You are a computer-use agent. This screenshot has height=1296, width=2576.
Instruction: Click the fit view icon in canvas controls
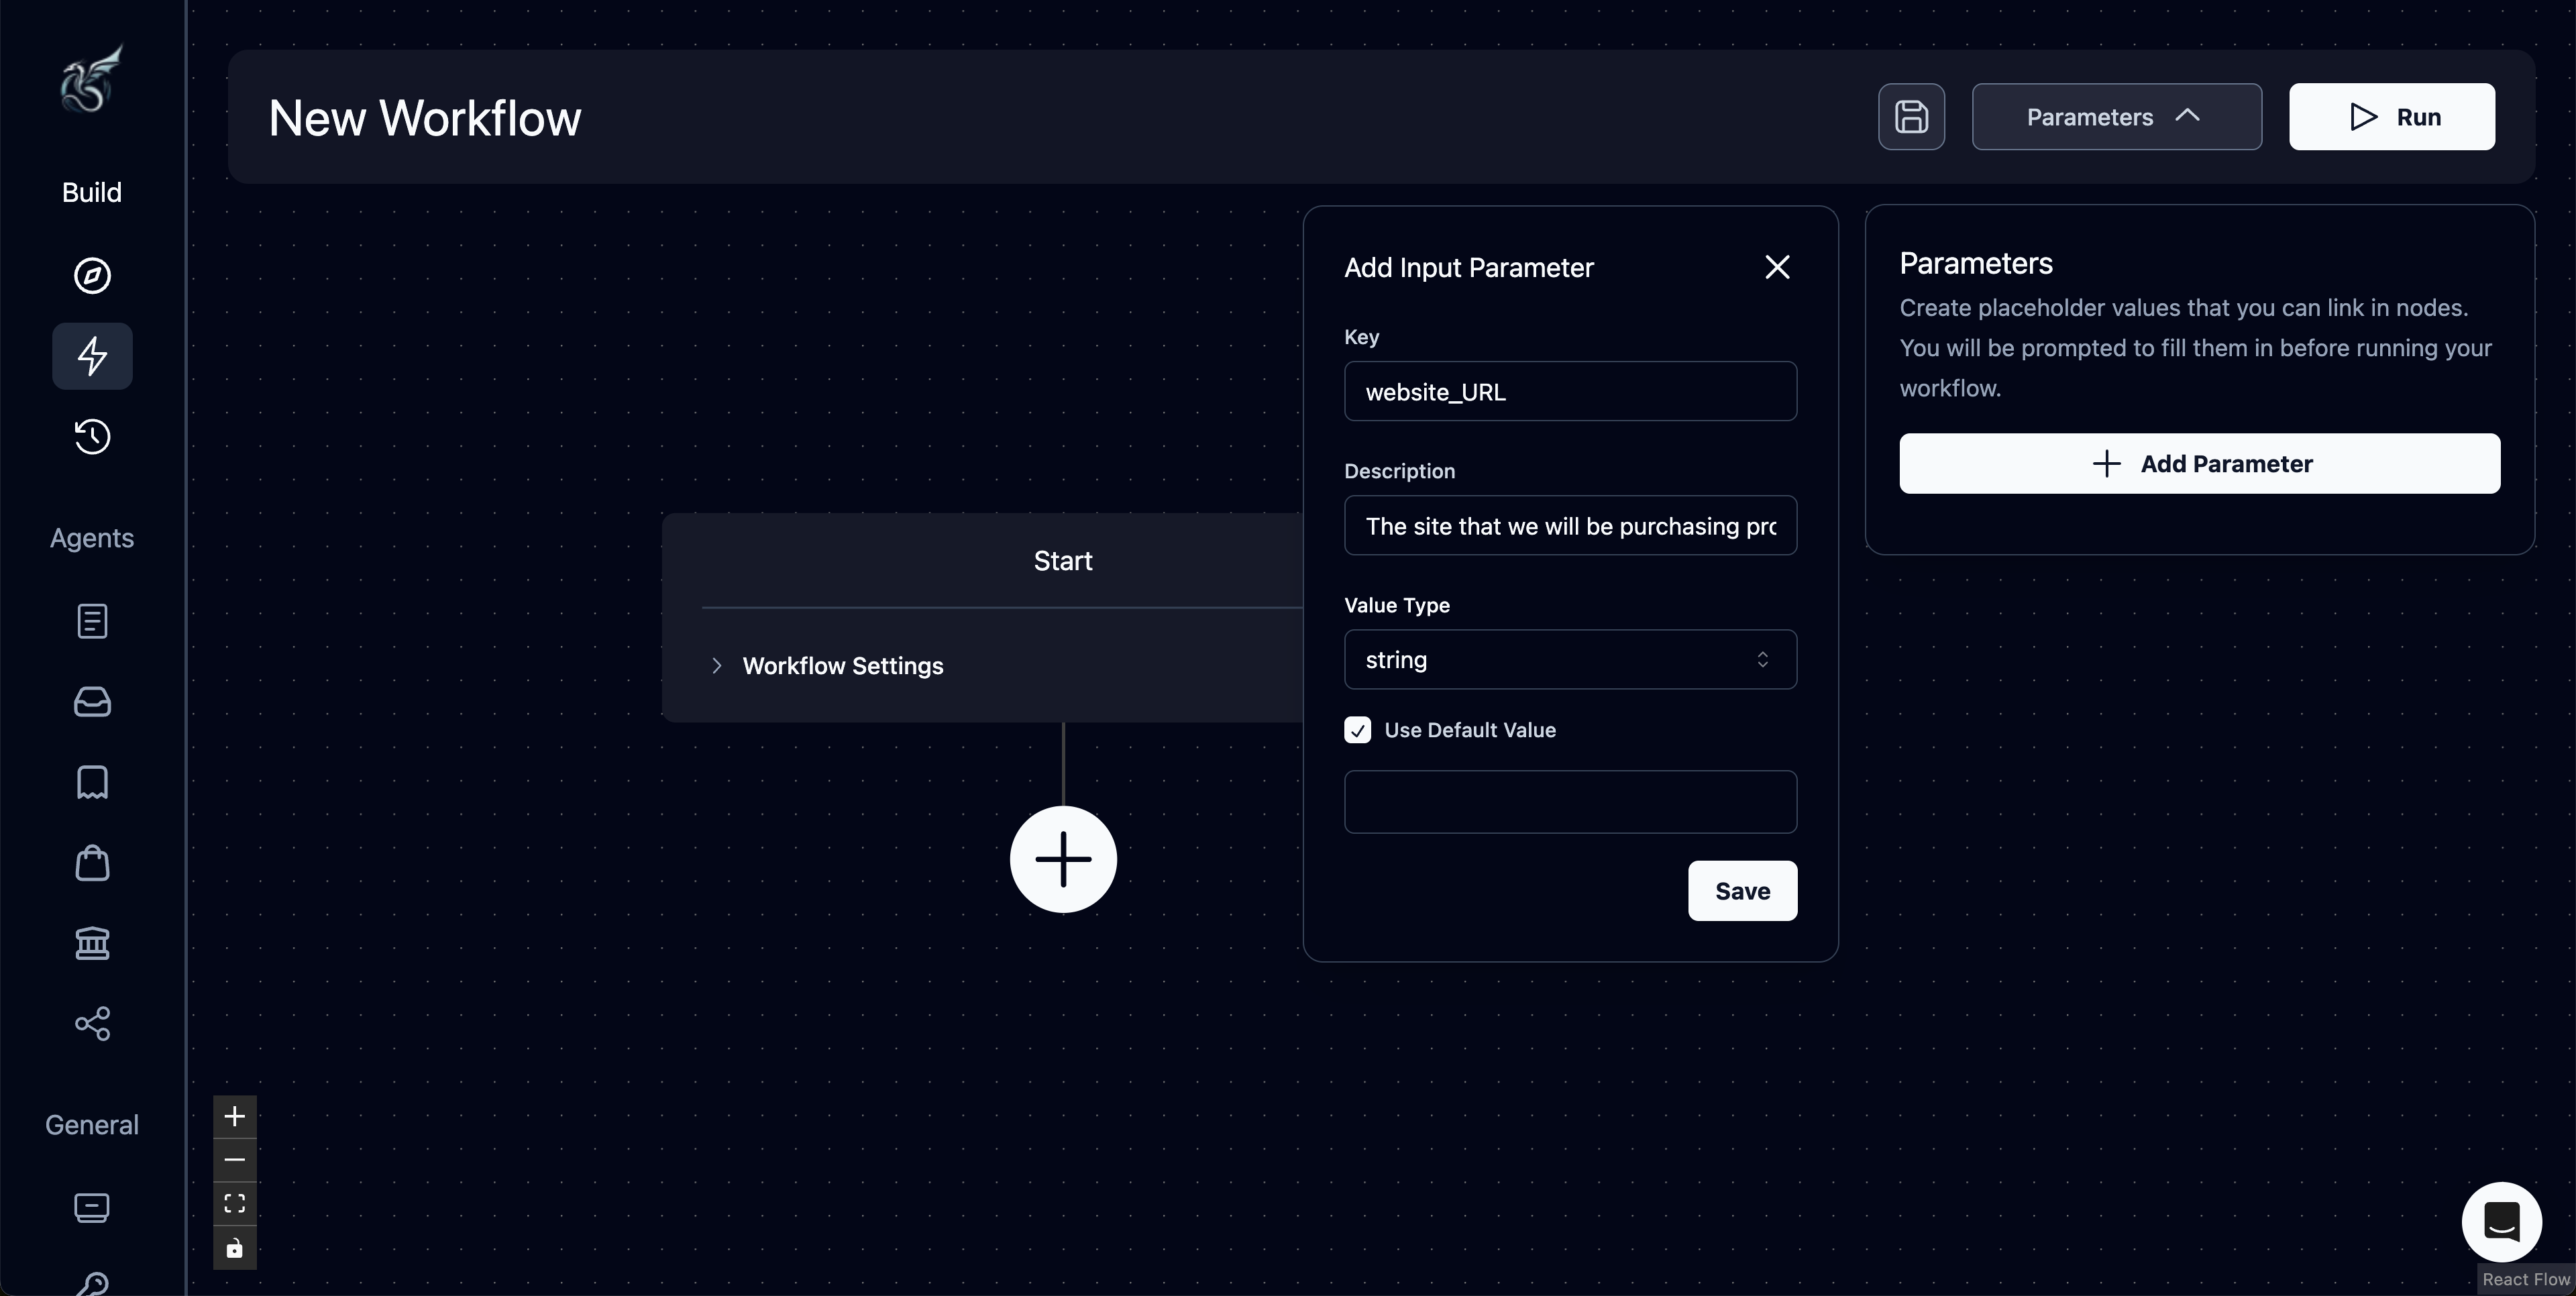[234, 1204]
